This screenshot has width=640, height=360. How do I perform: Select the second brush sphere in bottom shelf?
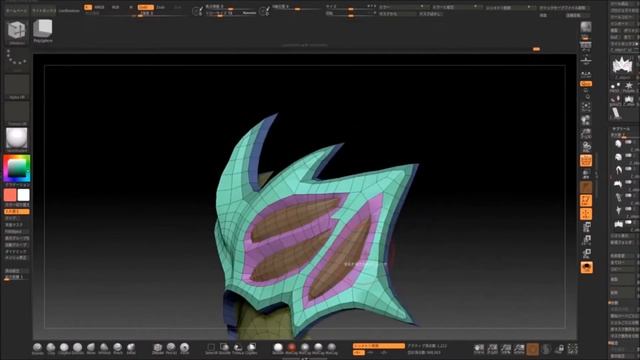(x=51, y=347)
